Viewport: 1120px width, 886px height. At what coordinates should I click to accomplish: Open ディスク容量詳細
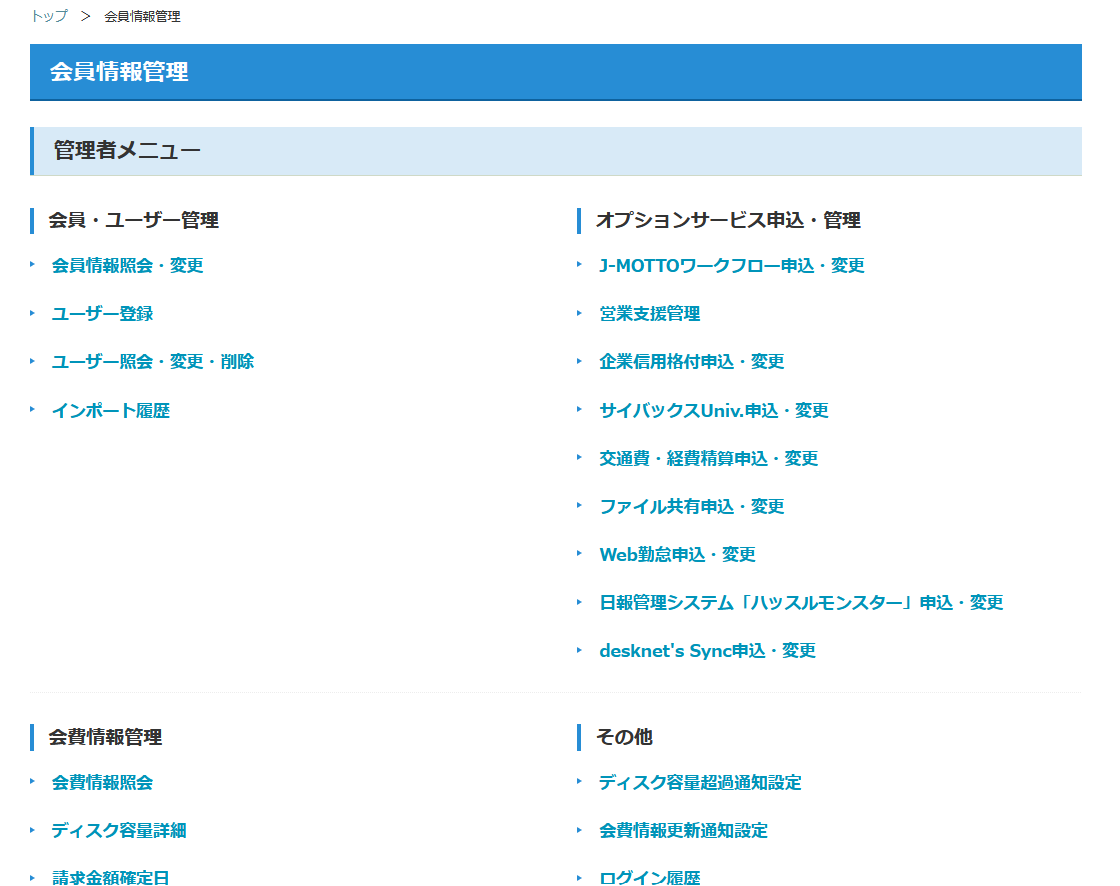coord(119,831)
